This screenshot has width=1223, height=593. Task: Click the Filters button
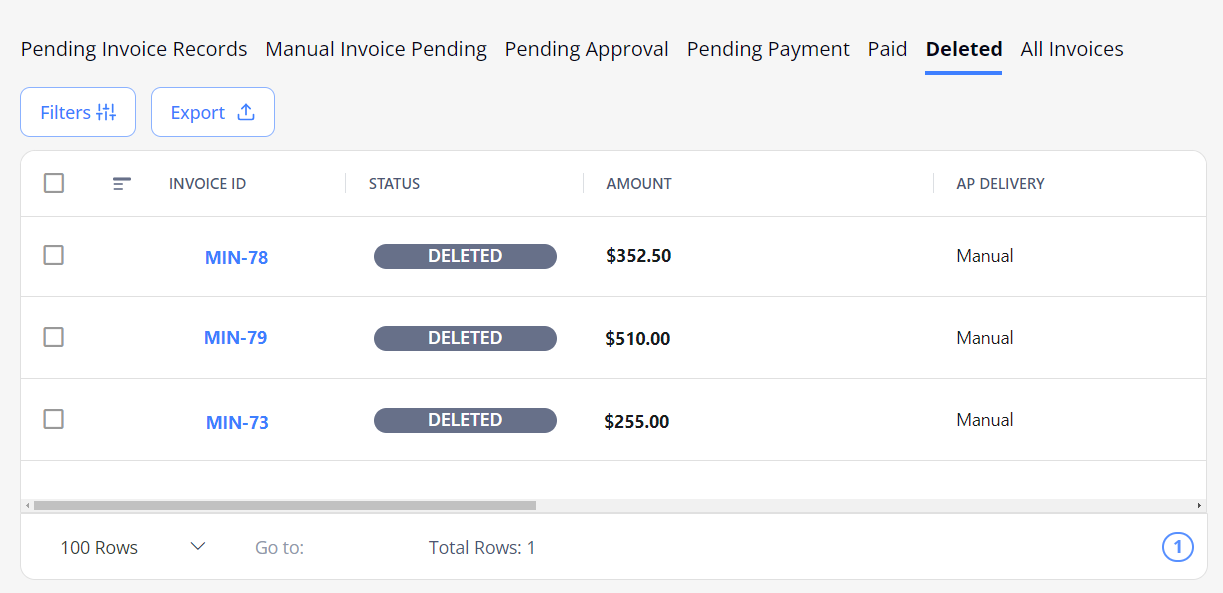click(78, 112)
